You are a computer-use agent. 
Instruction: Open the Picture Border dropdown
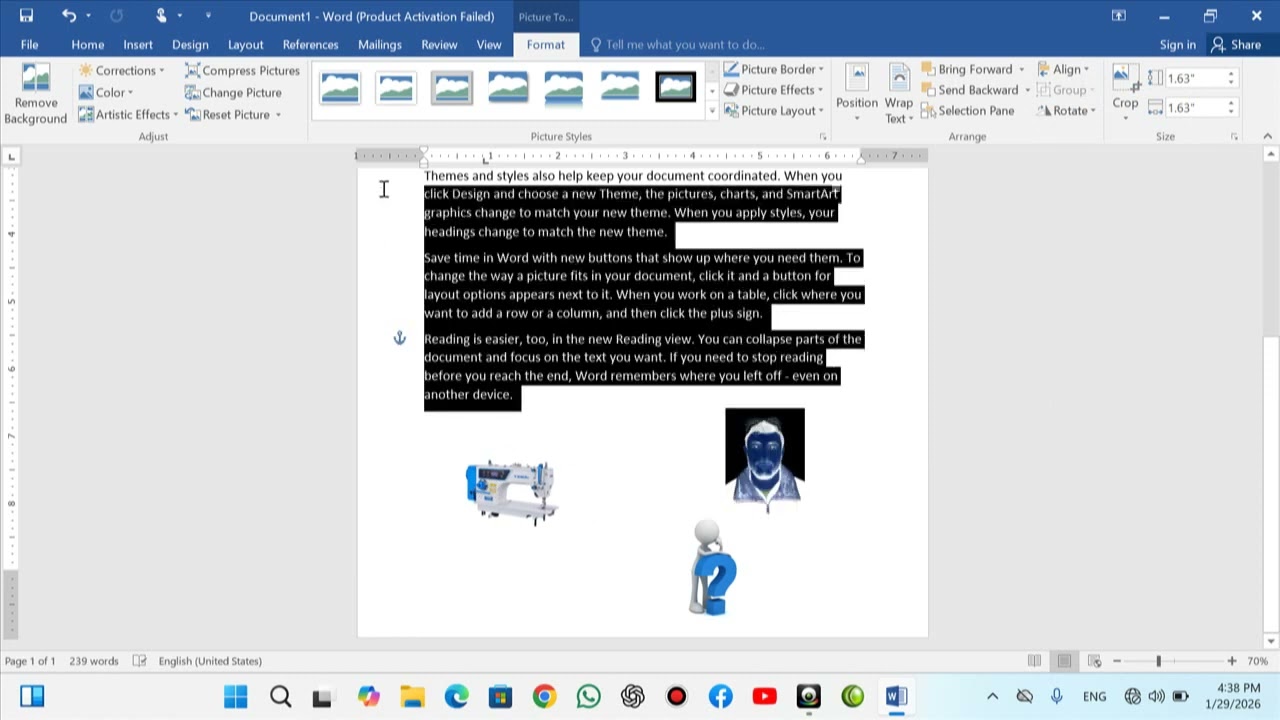tap(773, 69)
